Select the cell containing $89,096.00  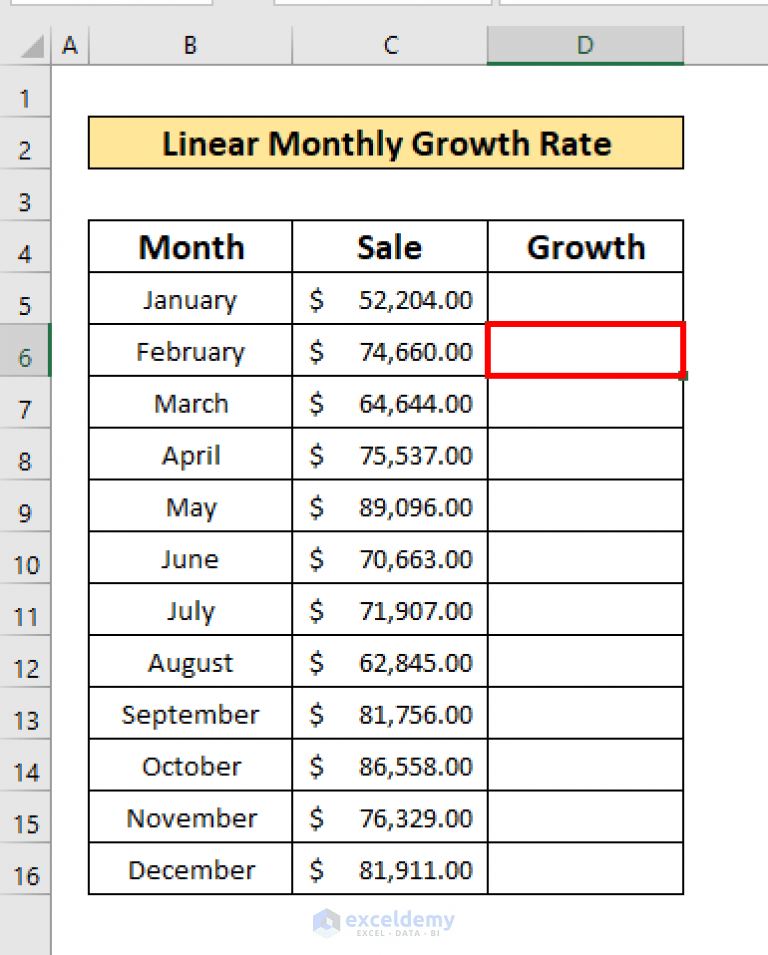390,506
